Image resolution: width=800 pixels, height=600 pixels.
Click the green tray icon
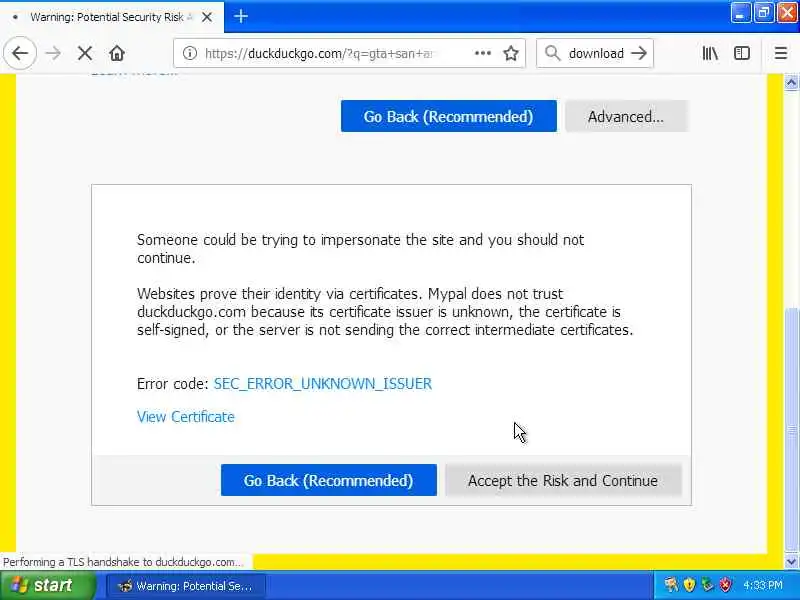707,585
